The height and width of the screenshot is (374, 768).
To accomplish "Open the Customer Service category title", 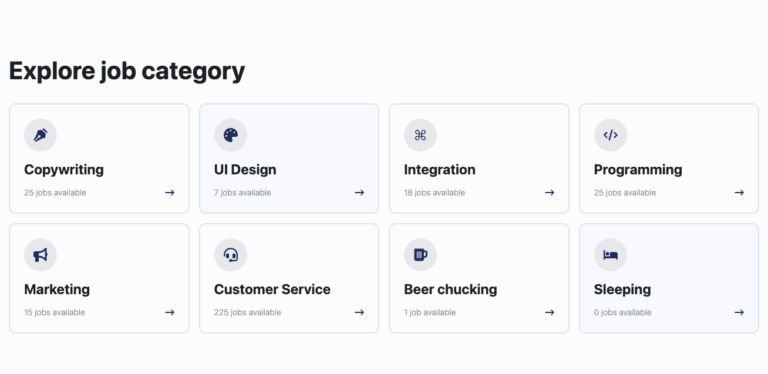I will pyautogui.click(x=272, y=289).
